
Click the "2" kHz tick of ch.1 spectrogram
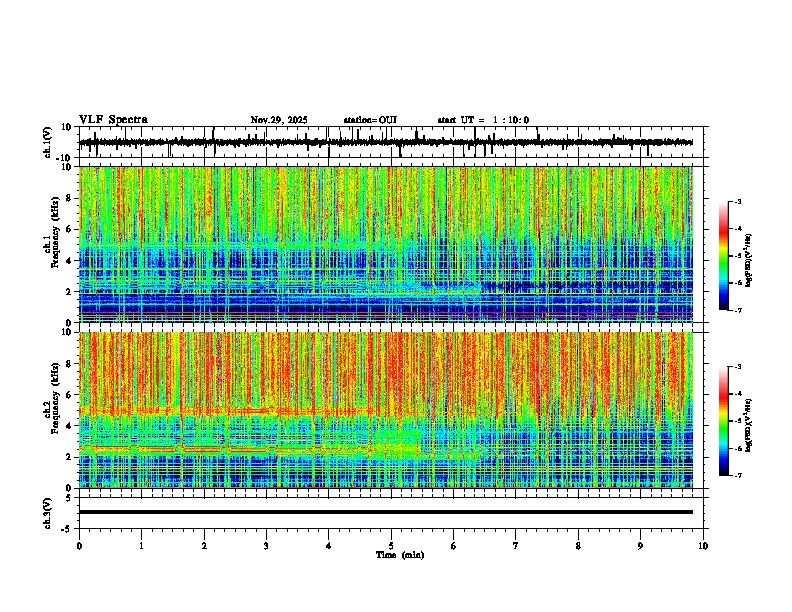69,291
